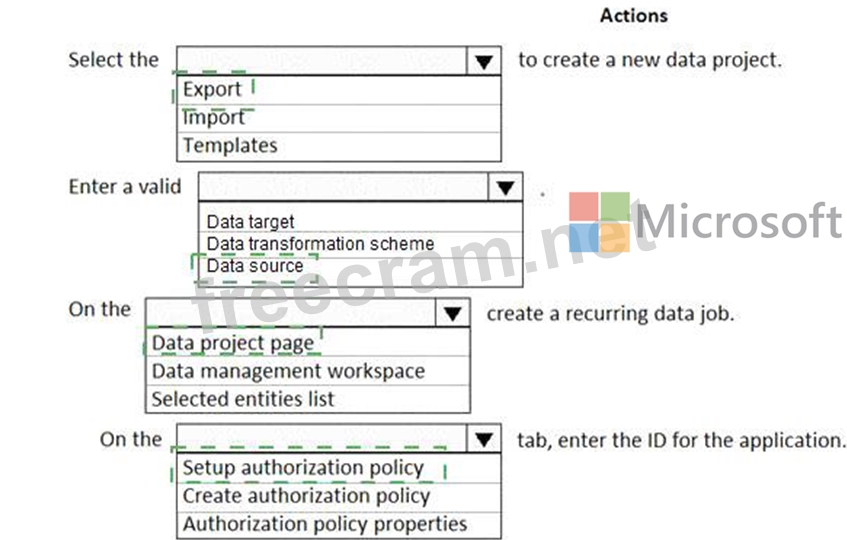Choose the Import option
This screenshot has width=847, height=540.
[214, 118]
